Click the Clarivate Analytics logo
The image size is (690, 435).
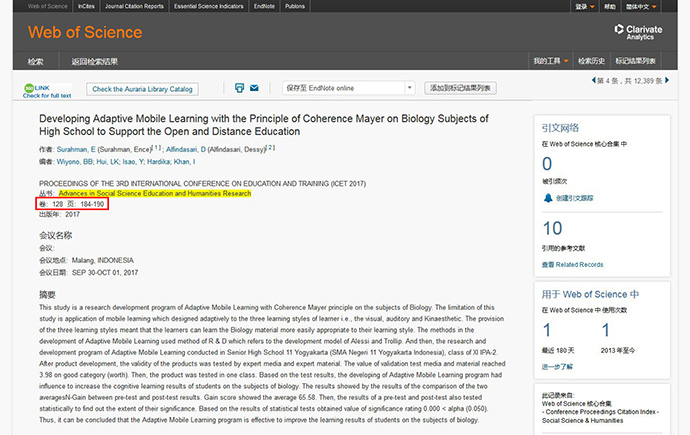[638, 32]
